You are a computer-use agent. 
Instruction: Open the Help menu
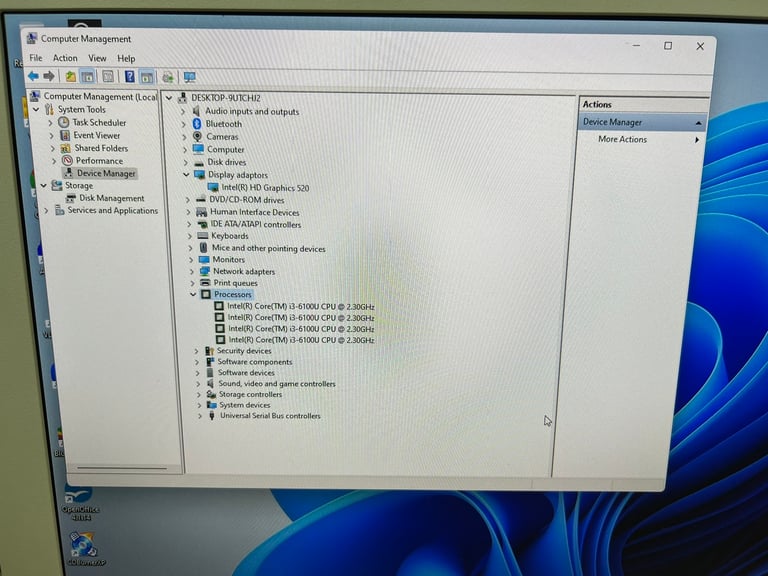click(126, 58)
